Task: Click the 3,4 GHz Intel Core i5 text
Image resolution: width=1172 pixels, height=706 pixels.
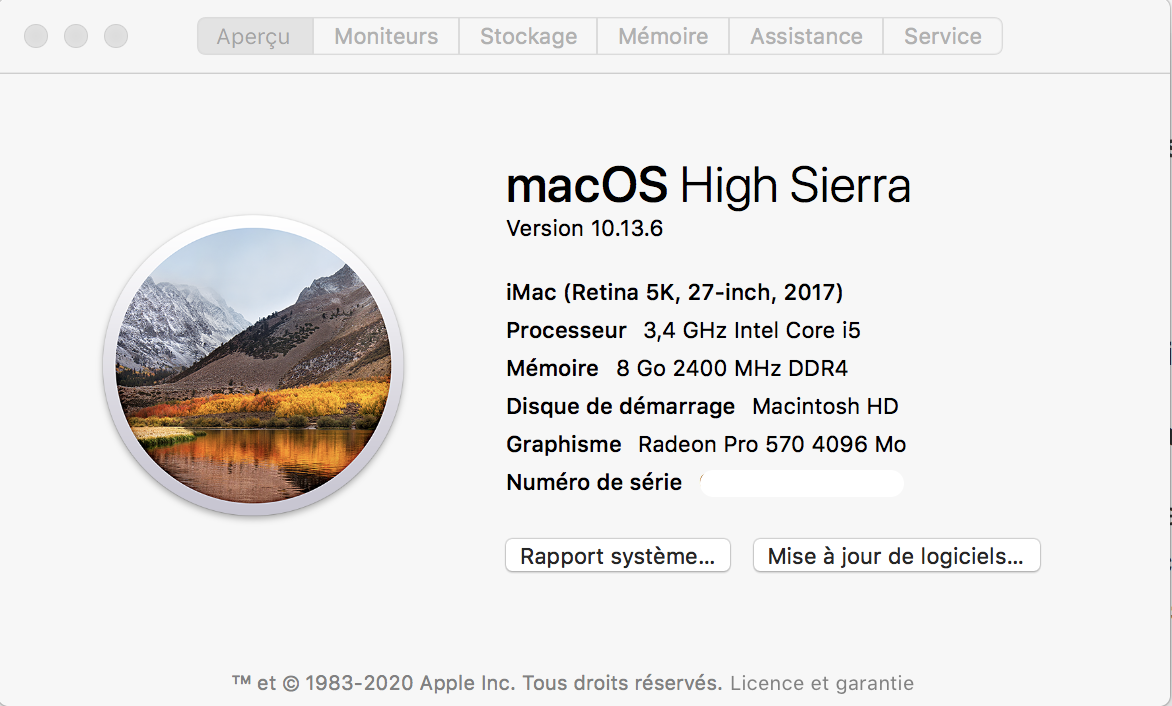Action: click(x=752, y=331)
